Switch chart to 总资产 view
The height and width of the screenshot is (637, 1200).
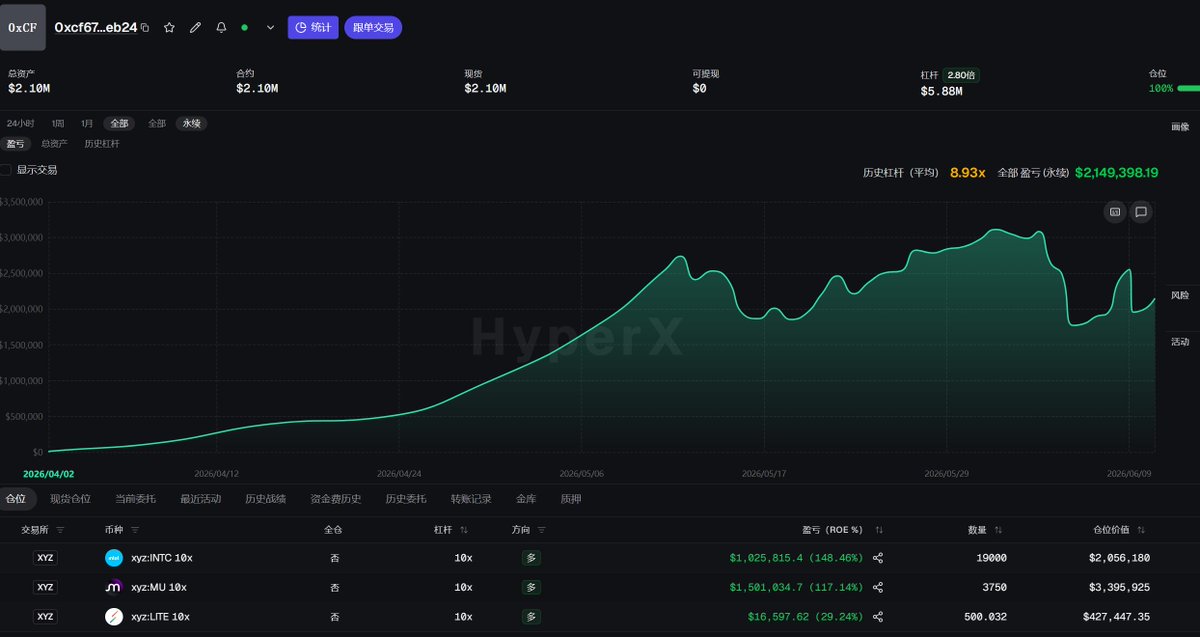[x=54, y=144]
